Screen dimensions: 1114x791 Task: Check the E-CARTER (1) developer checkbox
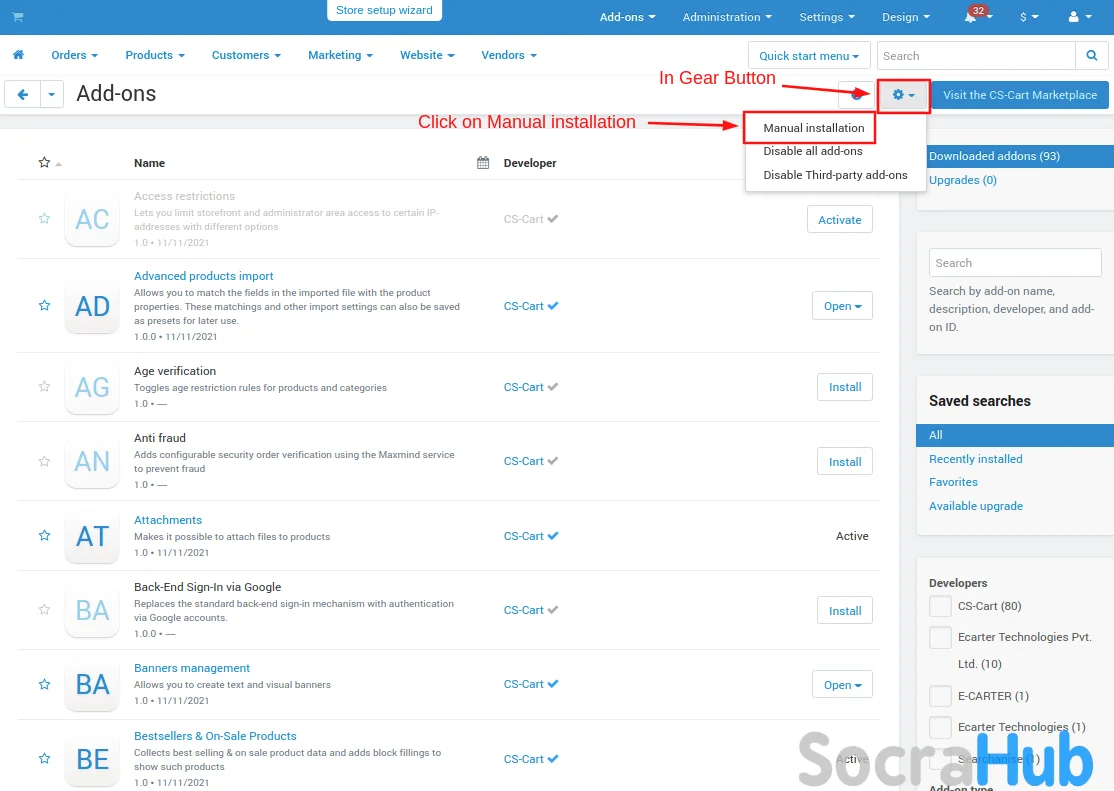point(940,696)
